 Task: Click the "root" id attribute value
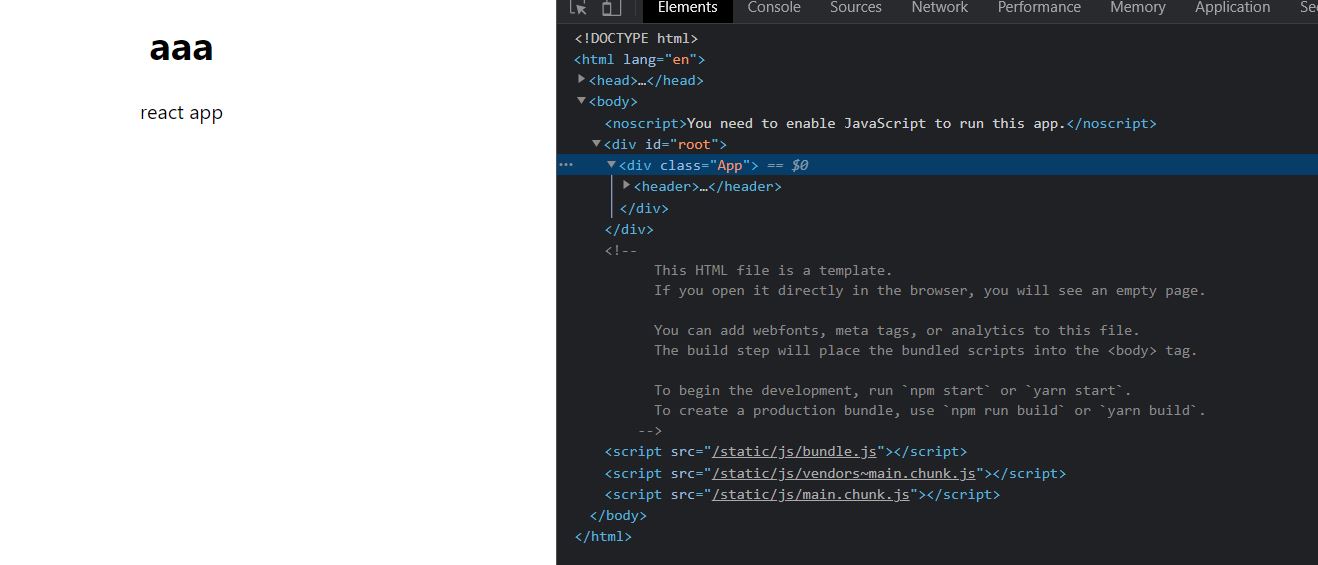(x=694, y=144)
